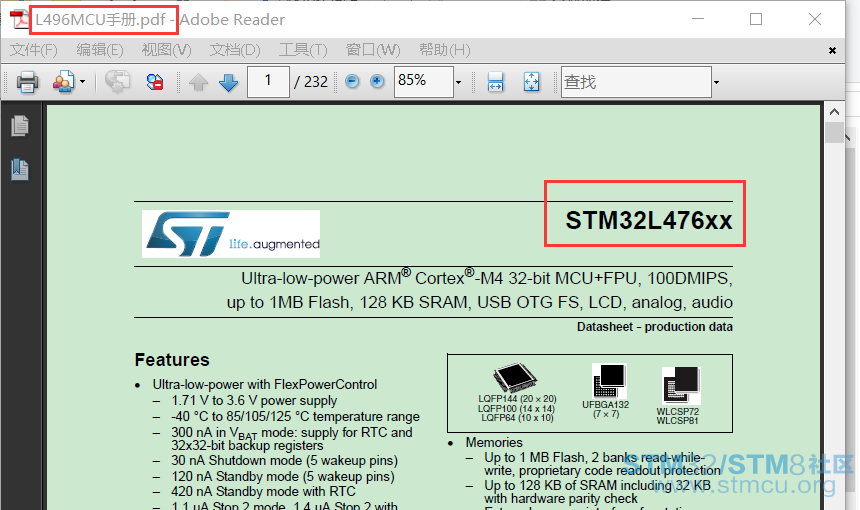Zoom in with the plus button
Image resolution: width=860 pixels, height=510 pixels.
tap(377, 82)
